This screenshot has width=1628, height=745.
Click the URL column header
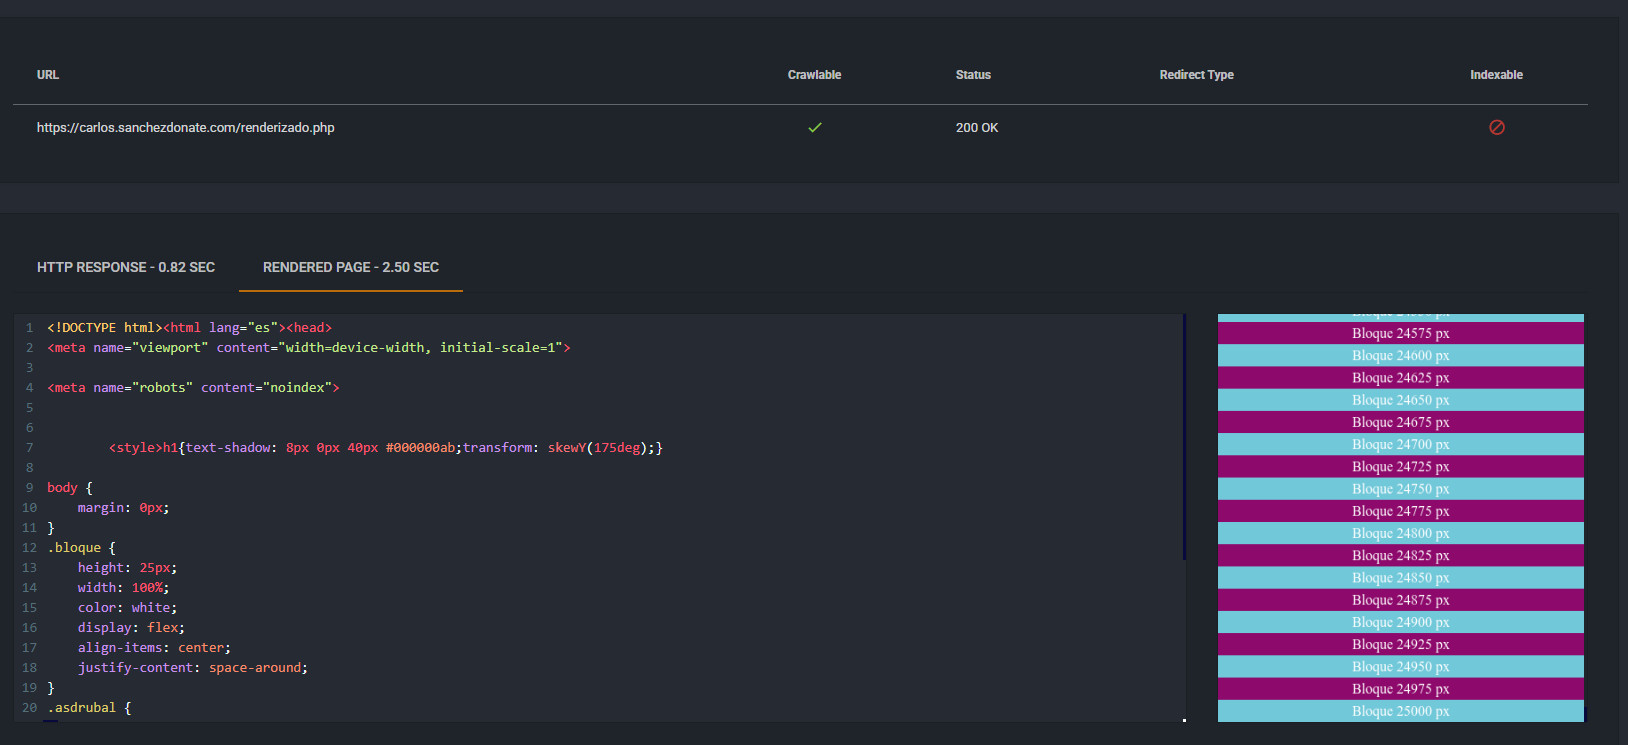pos(48,75)
